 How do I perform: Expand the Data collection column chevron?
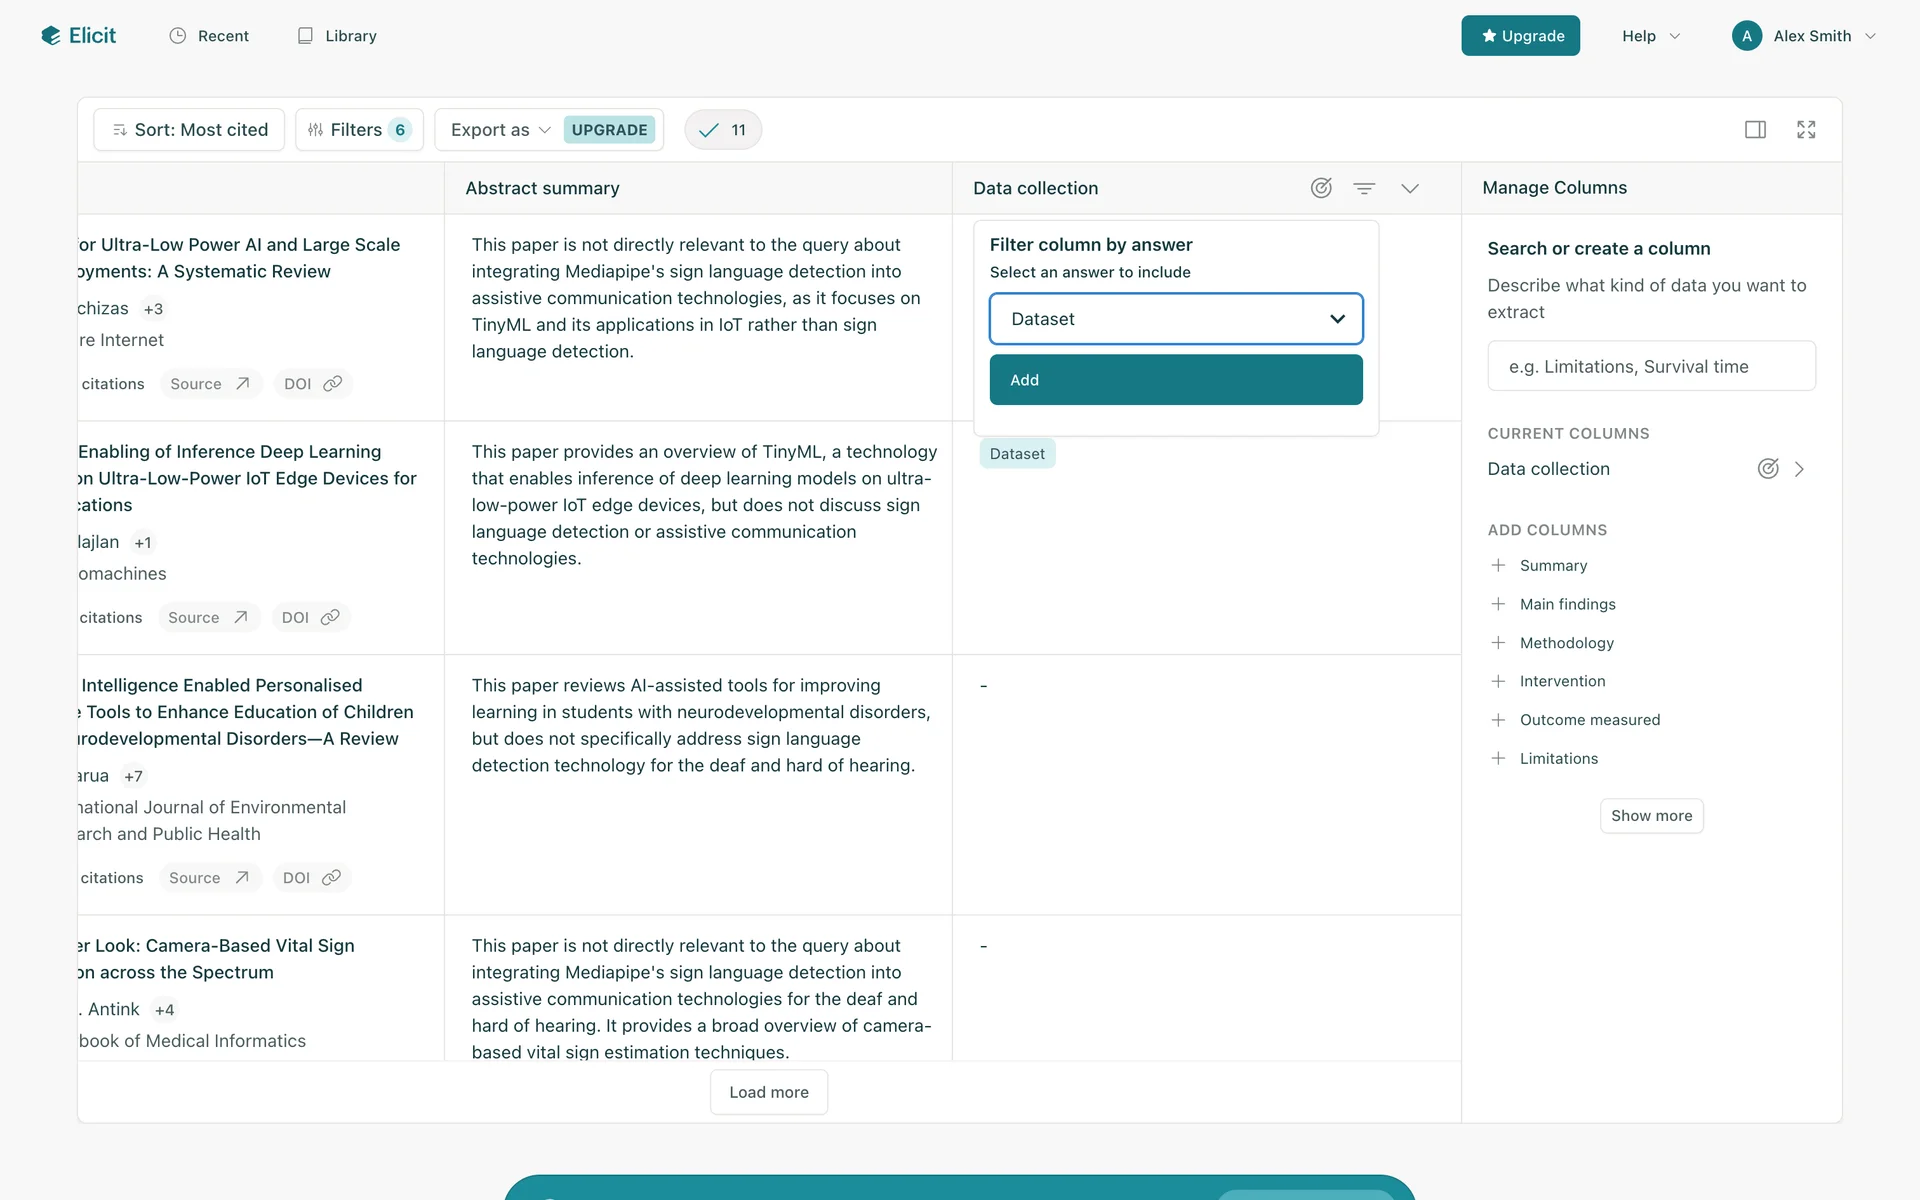pyautogui.click(x=1410, y=188)
